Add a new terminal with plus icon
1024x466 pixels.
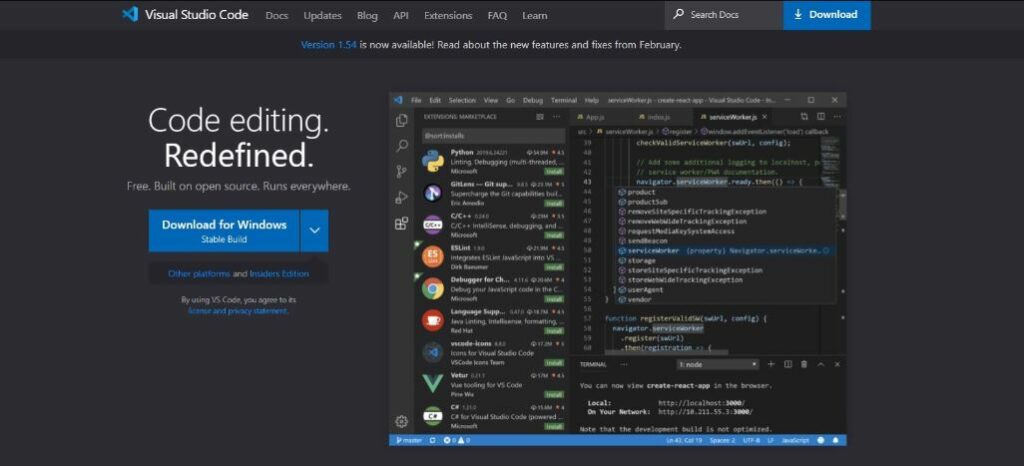pyautogui.click(x=771, y=364)
